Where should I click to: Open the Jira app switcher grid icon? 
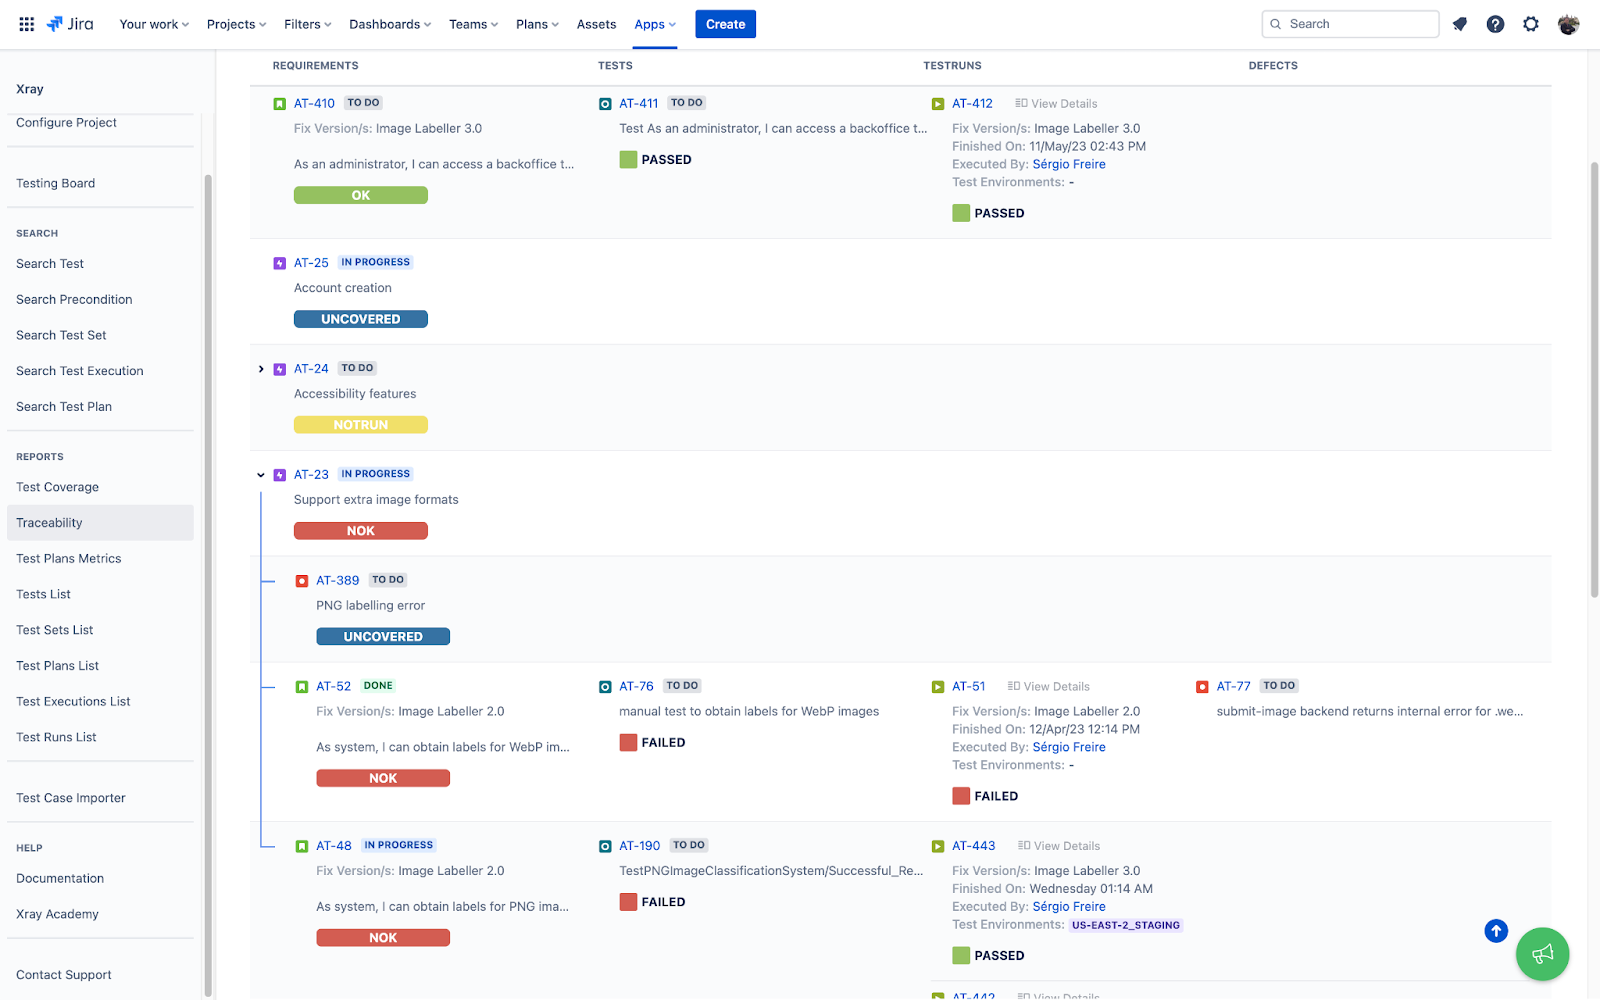[x=27, y=24]
